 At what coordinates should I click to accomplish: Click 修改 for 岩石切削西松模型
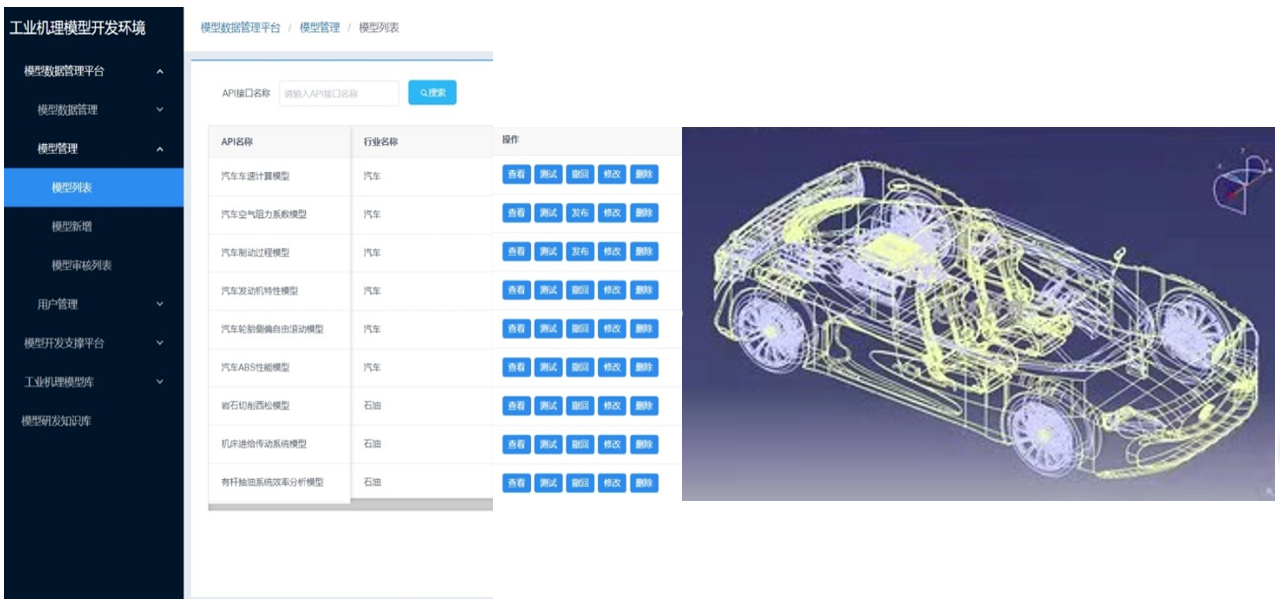click(612, 406)
